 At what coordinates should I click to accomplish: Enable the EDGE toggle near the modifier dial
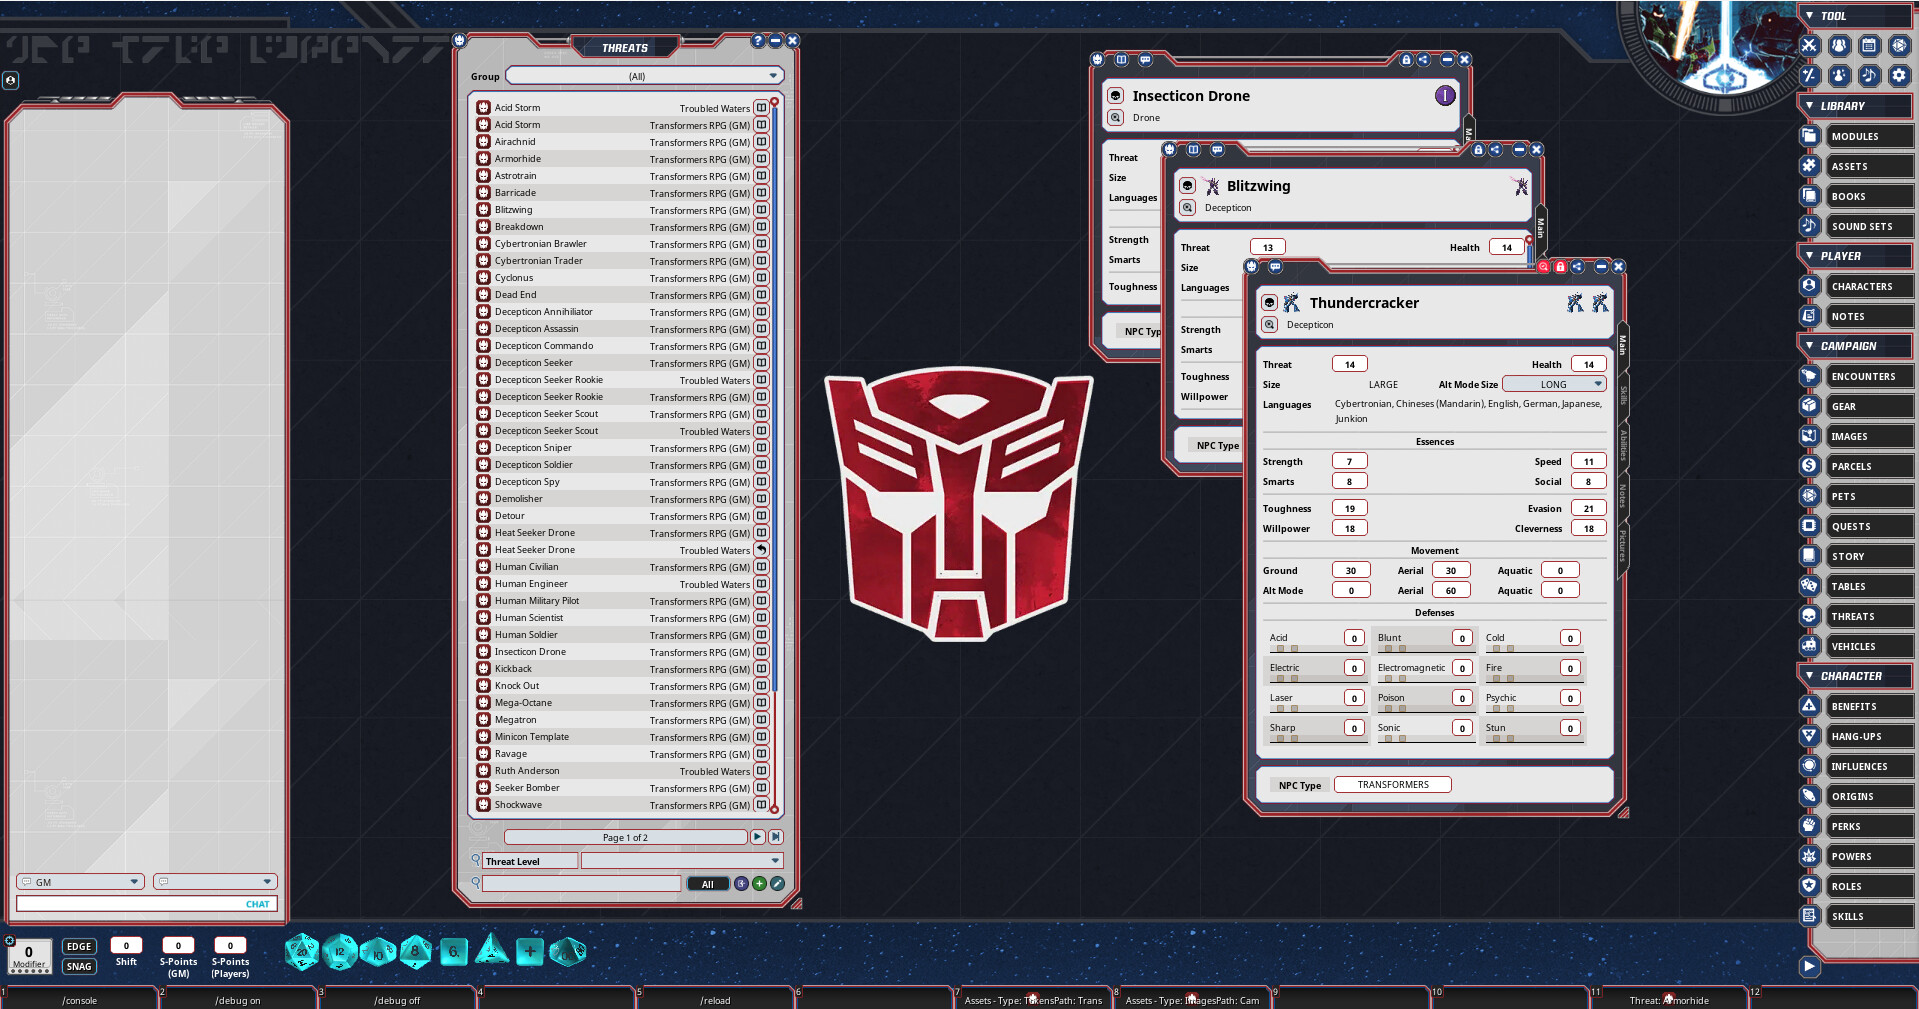pyautogui.click(x=79, y=946)
